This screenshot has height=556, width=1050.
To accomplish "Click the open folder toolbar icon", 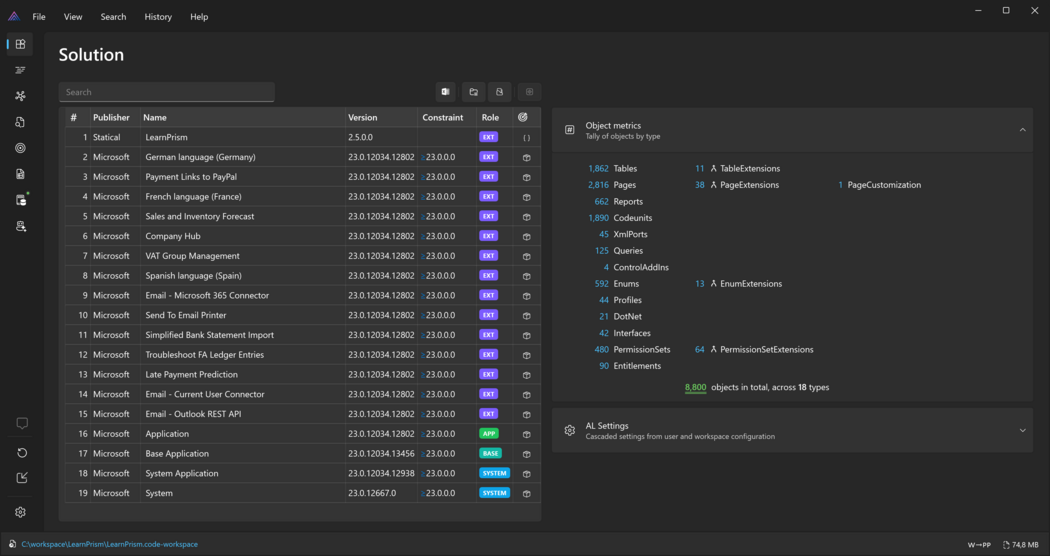I will 473,92.
